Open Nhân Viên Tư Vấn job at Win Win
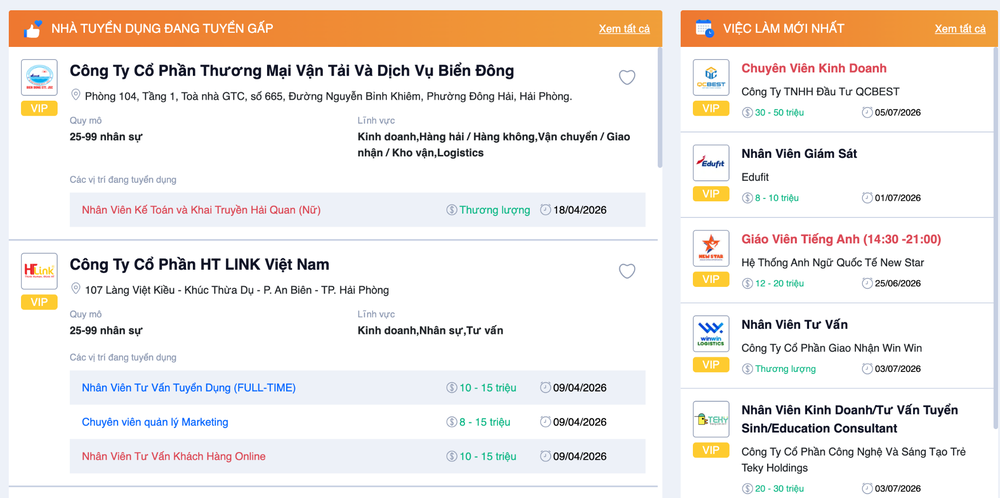The height and width of the screenshot is (498, 1000). pyautogui.click(x=795, y=325)
